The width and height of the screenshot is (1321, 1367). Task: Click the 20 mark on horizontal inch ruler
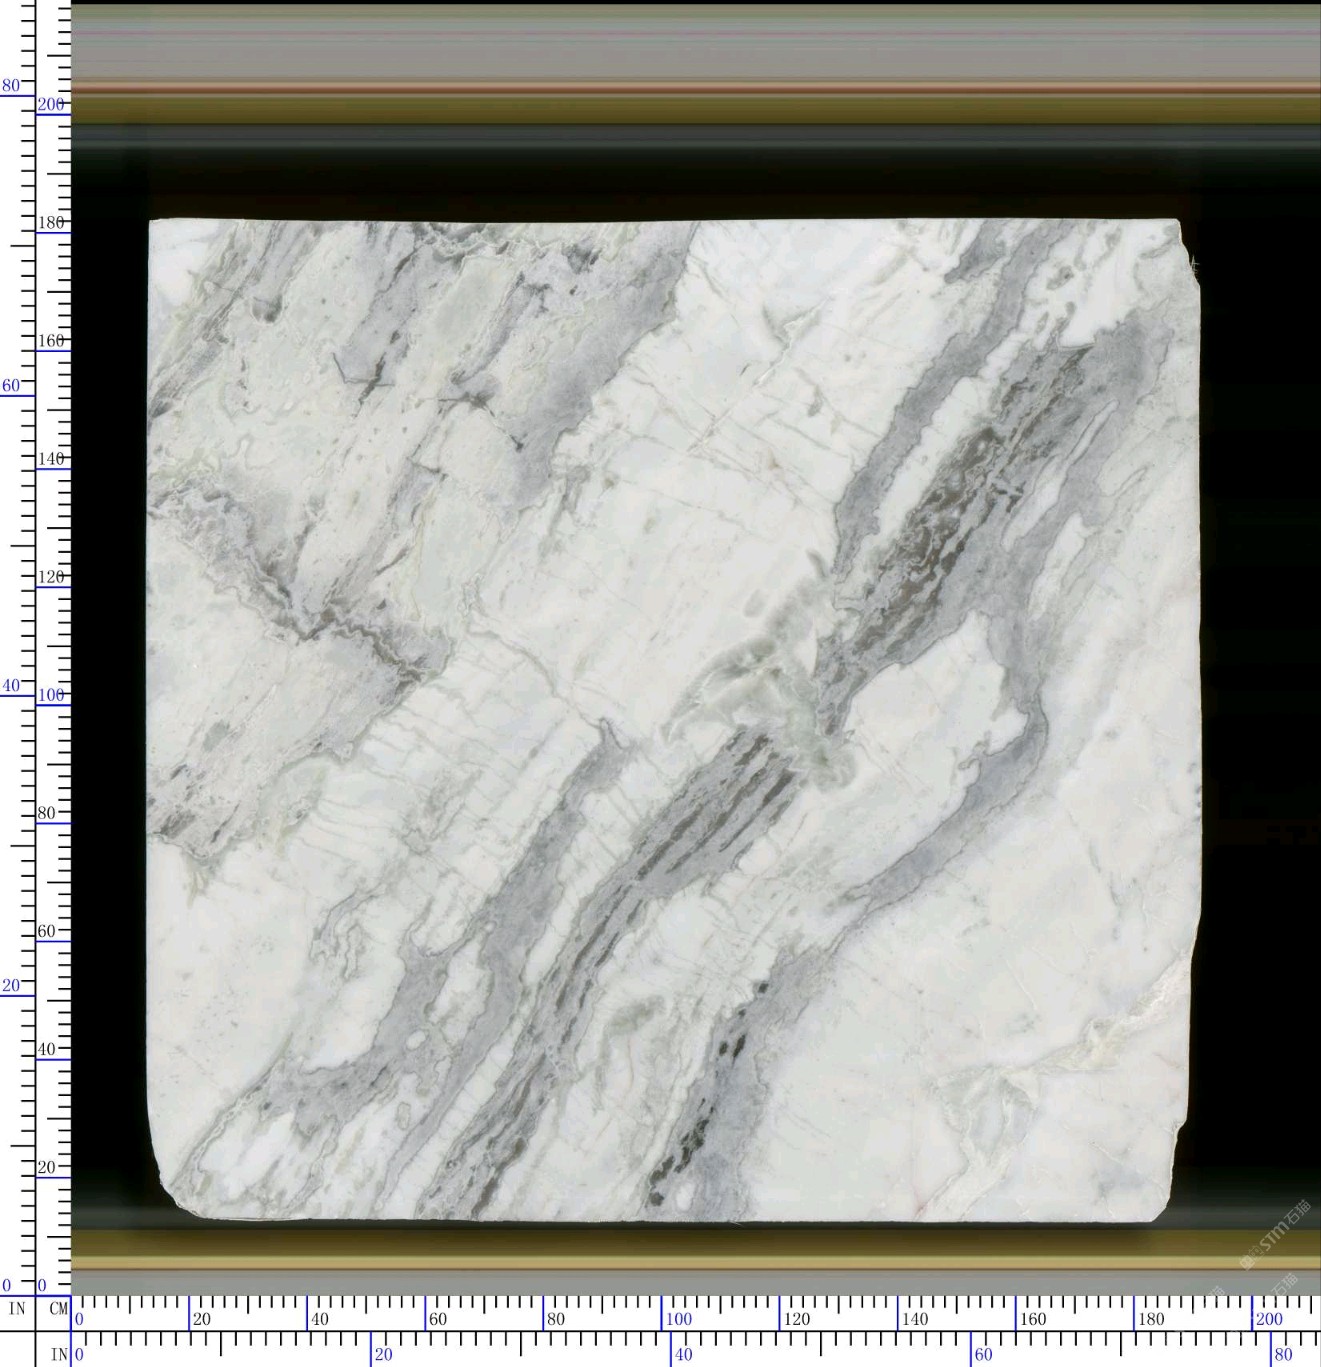coord(383,1355)
